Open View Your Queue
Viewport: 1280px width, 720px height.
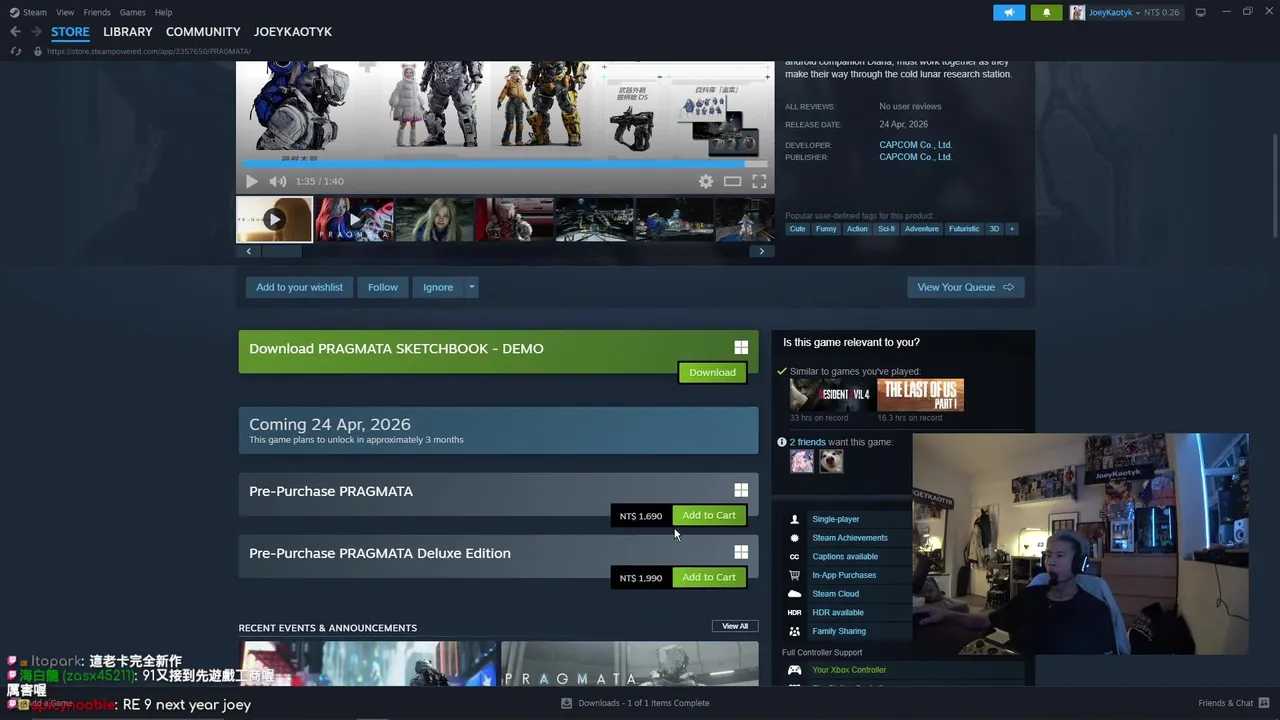[965, 287]
